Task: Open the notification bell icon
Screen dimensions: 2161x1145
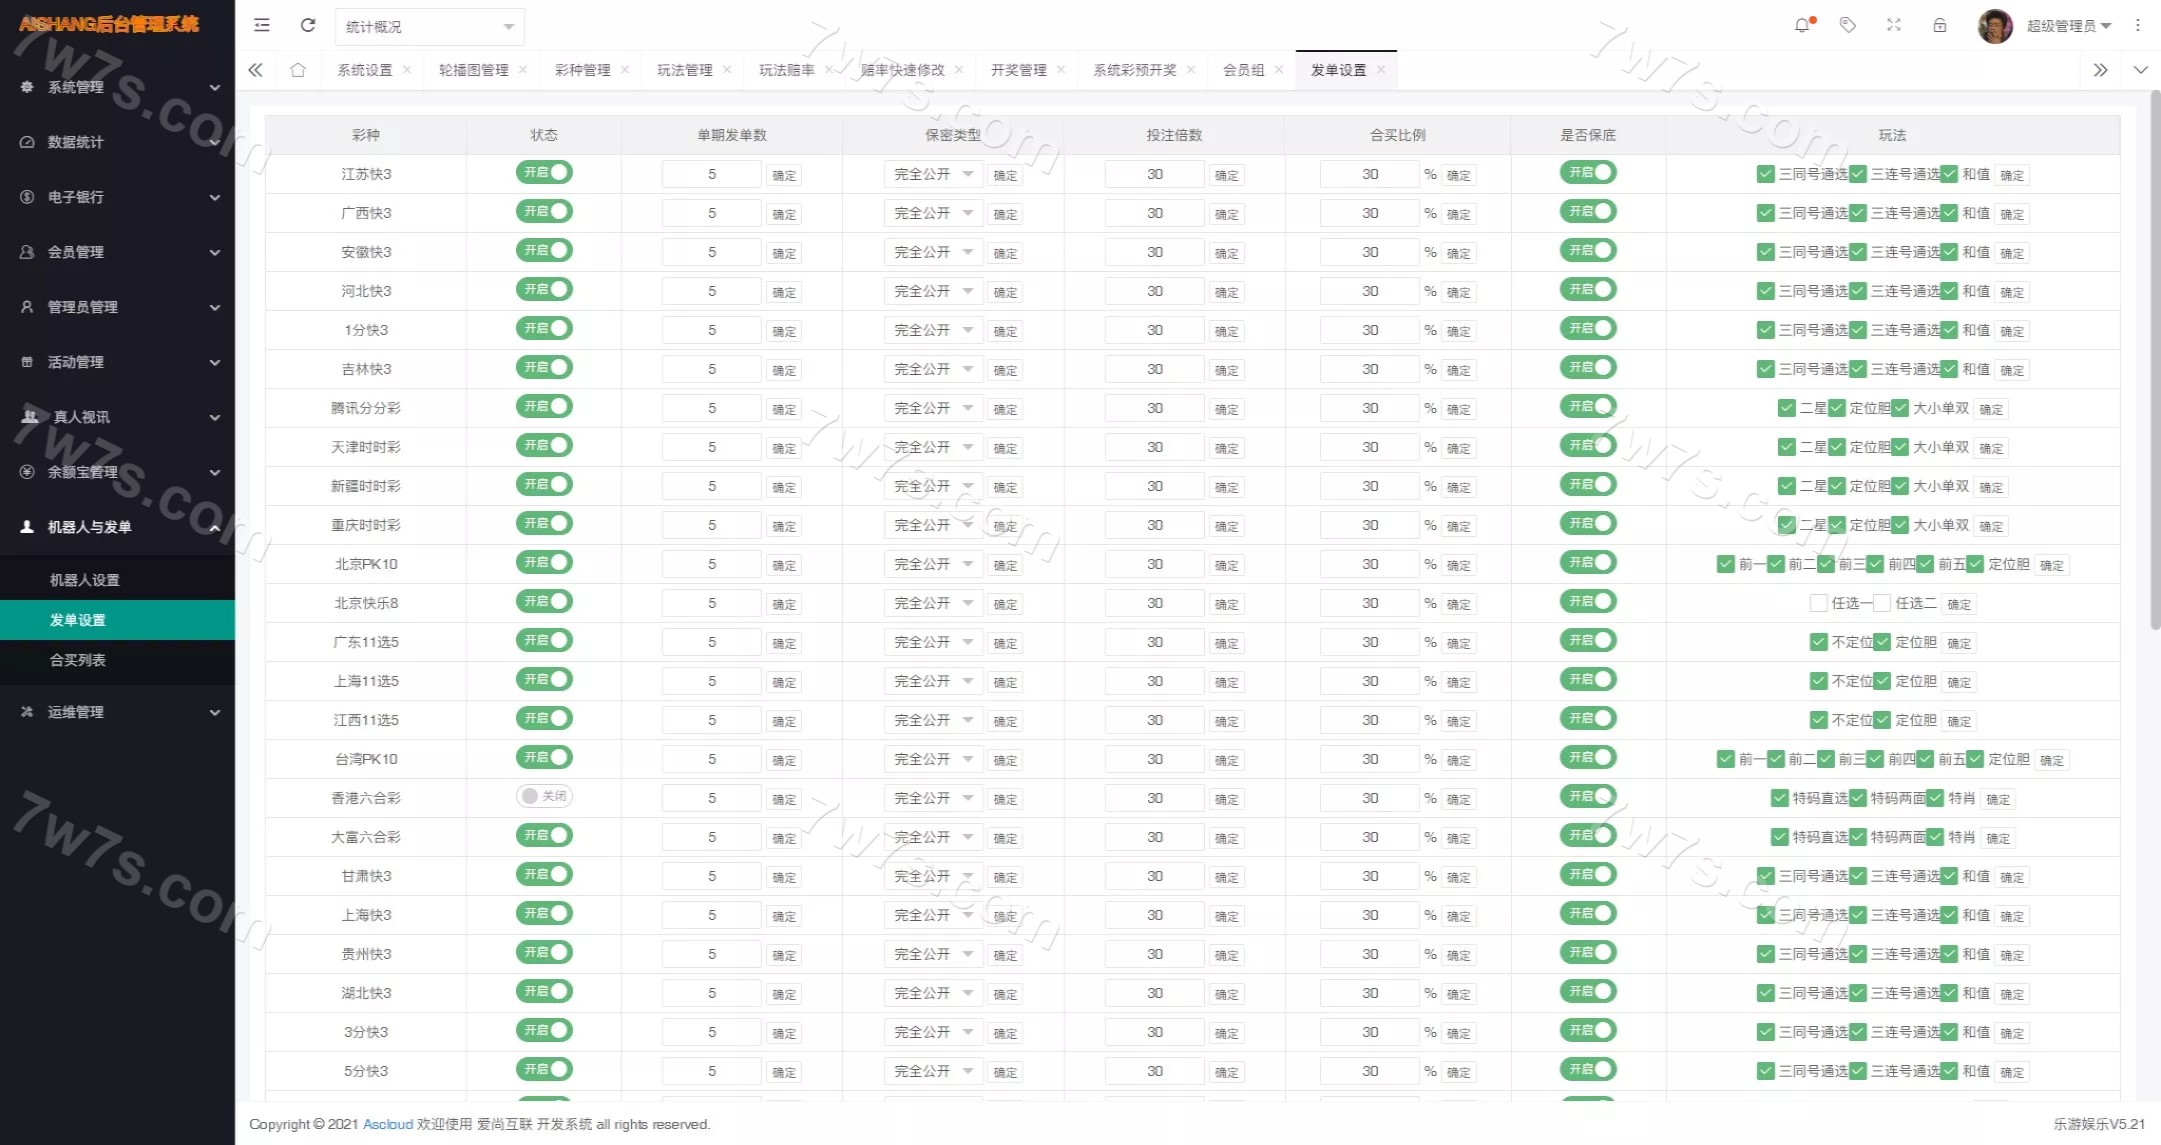Action: [x=1802, y=25]
